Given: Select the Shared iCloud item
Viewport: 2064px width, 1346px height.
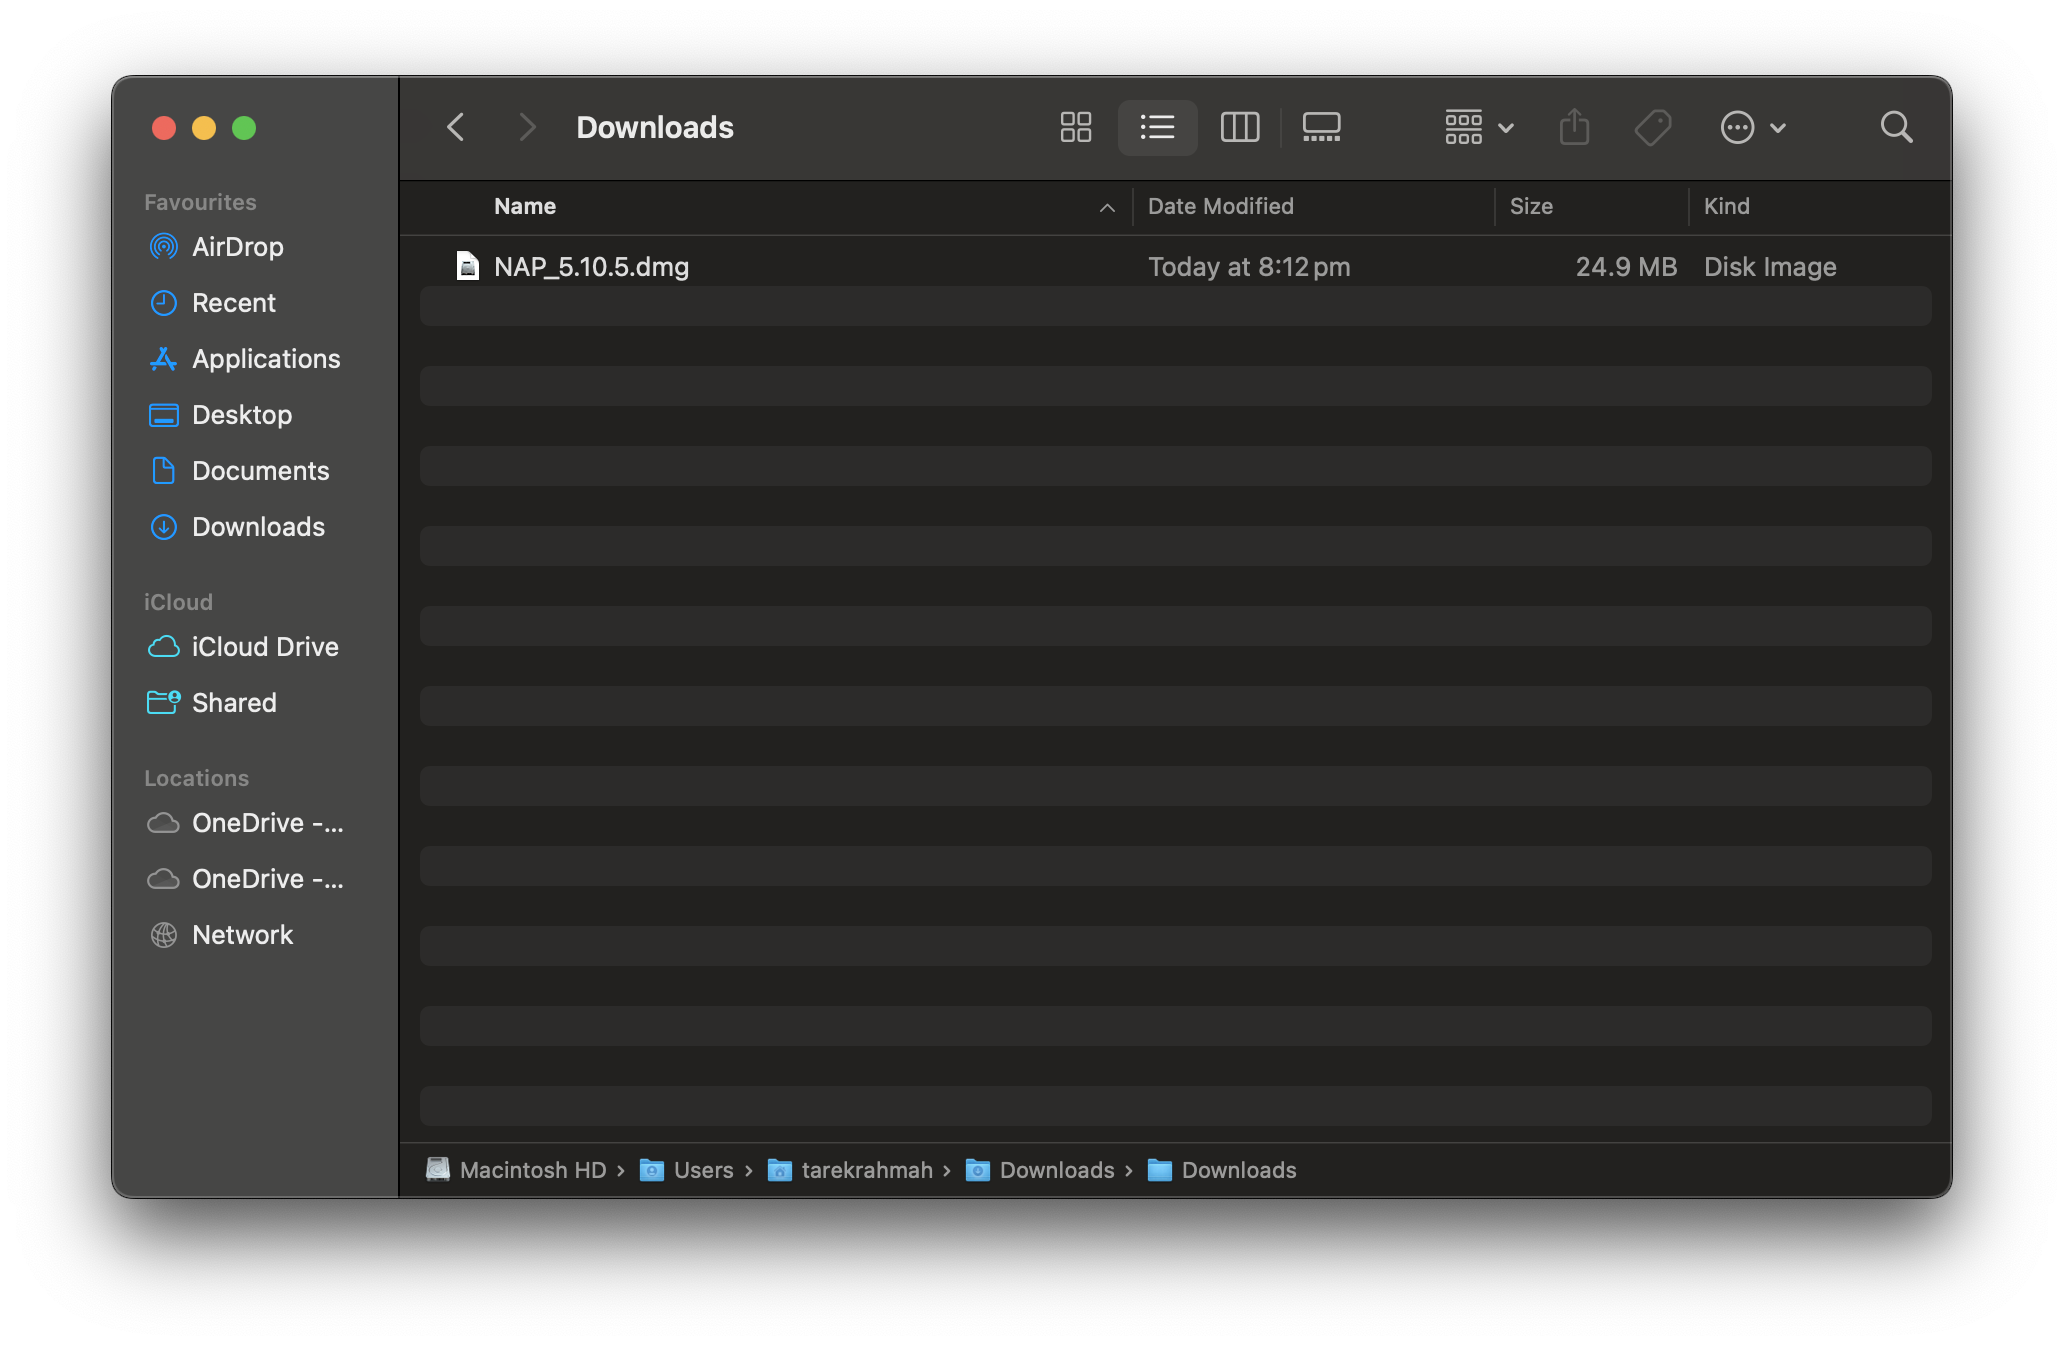Looking at the screenshot, I should coord(234,702).
